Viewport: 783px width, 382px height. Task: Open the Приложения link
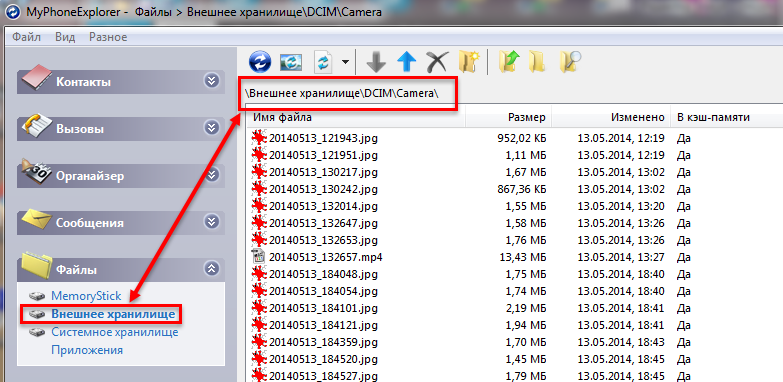pyautogui.click(x=87, y=350)
